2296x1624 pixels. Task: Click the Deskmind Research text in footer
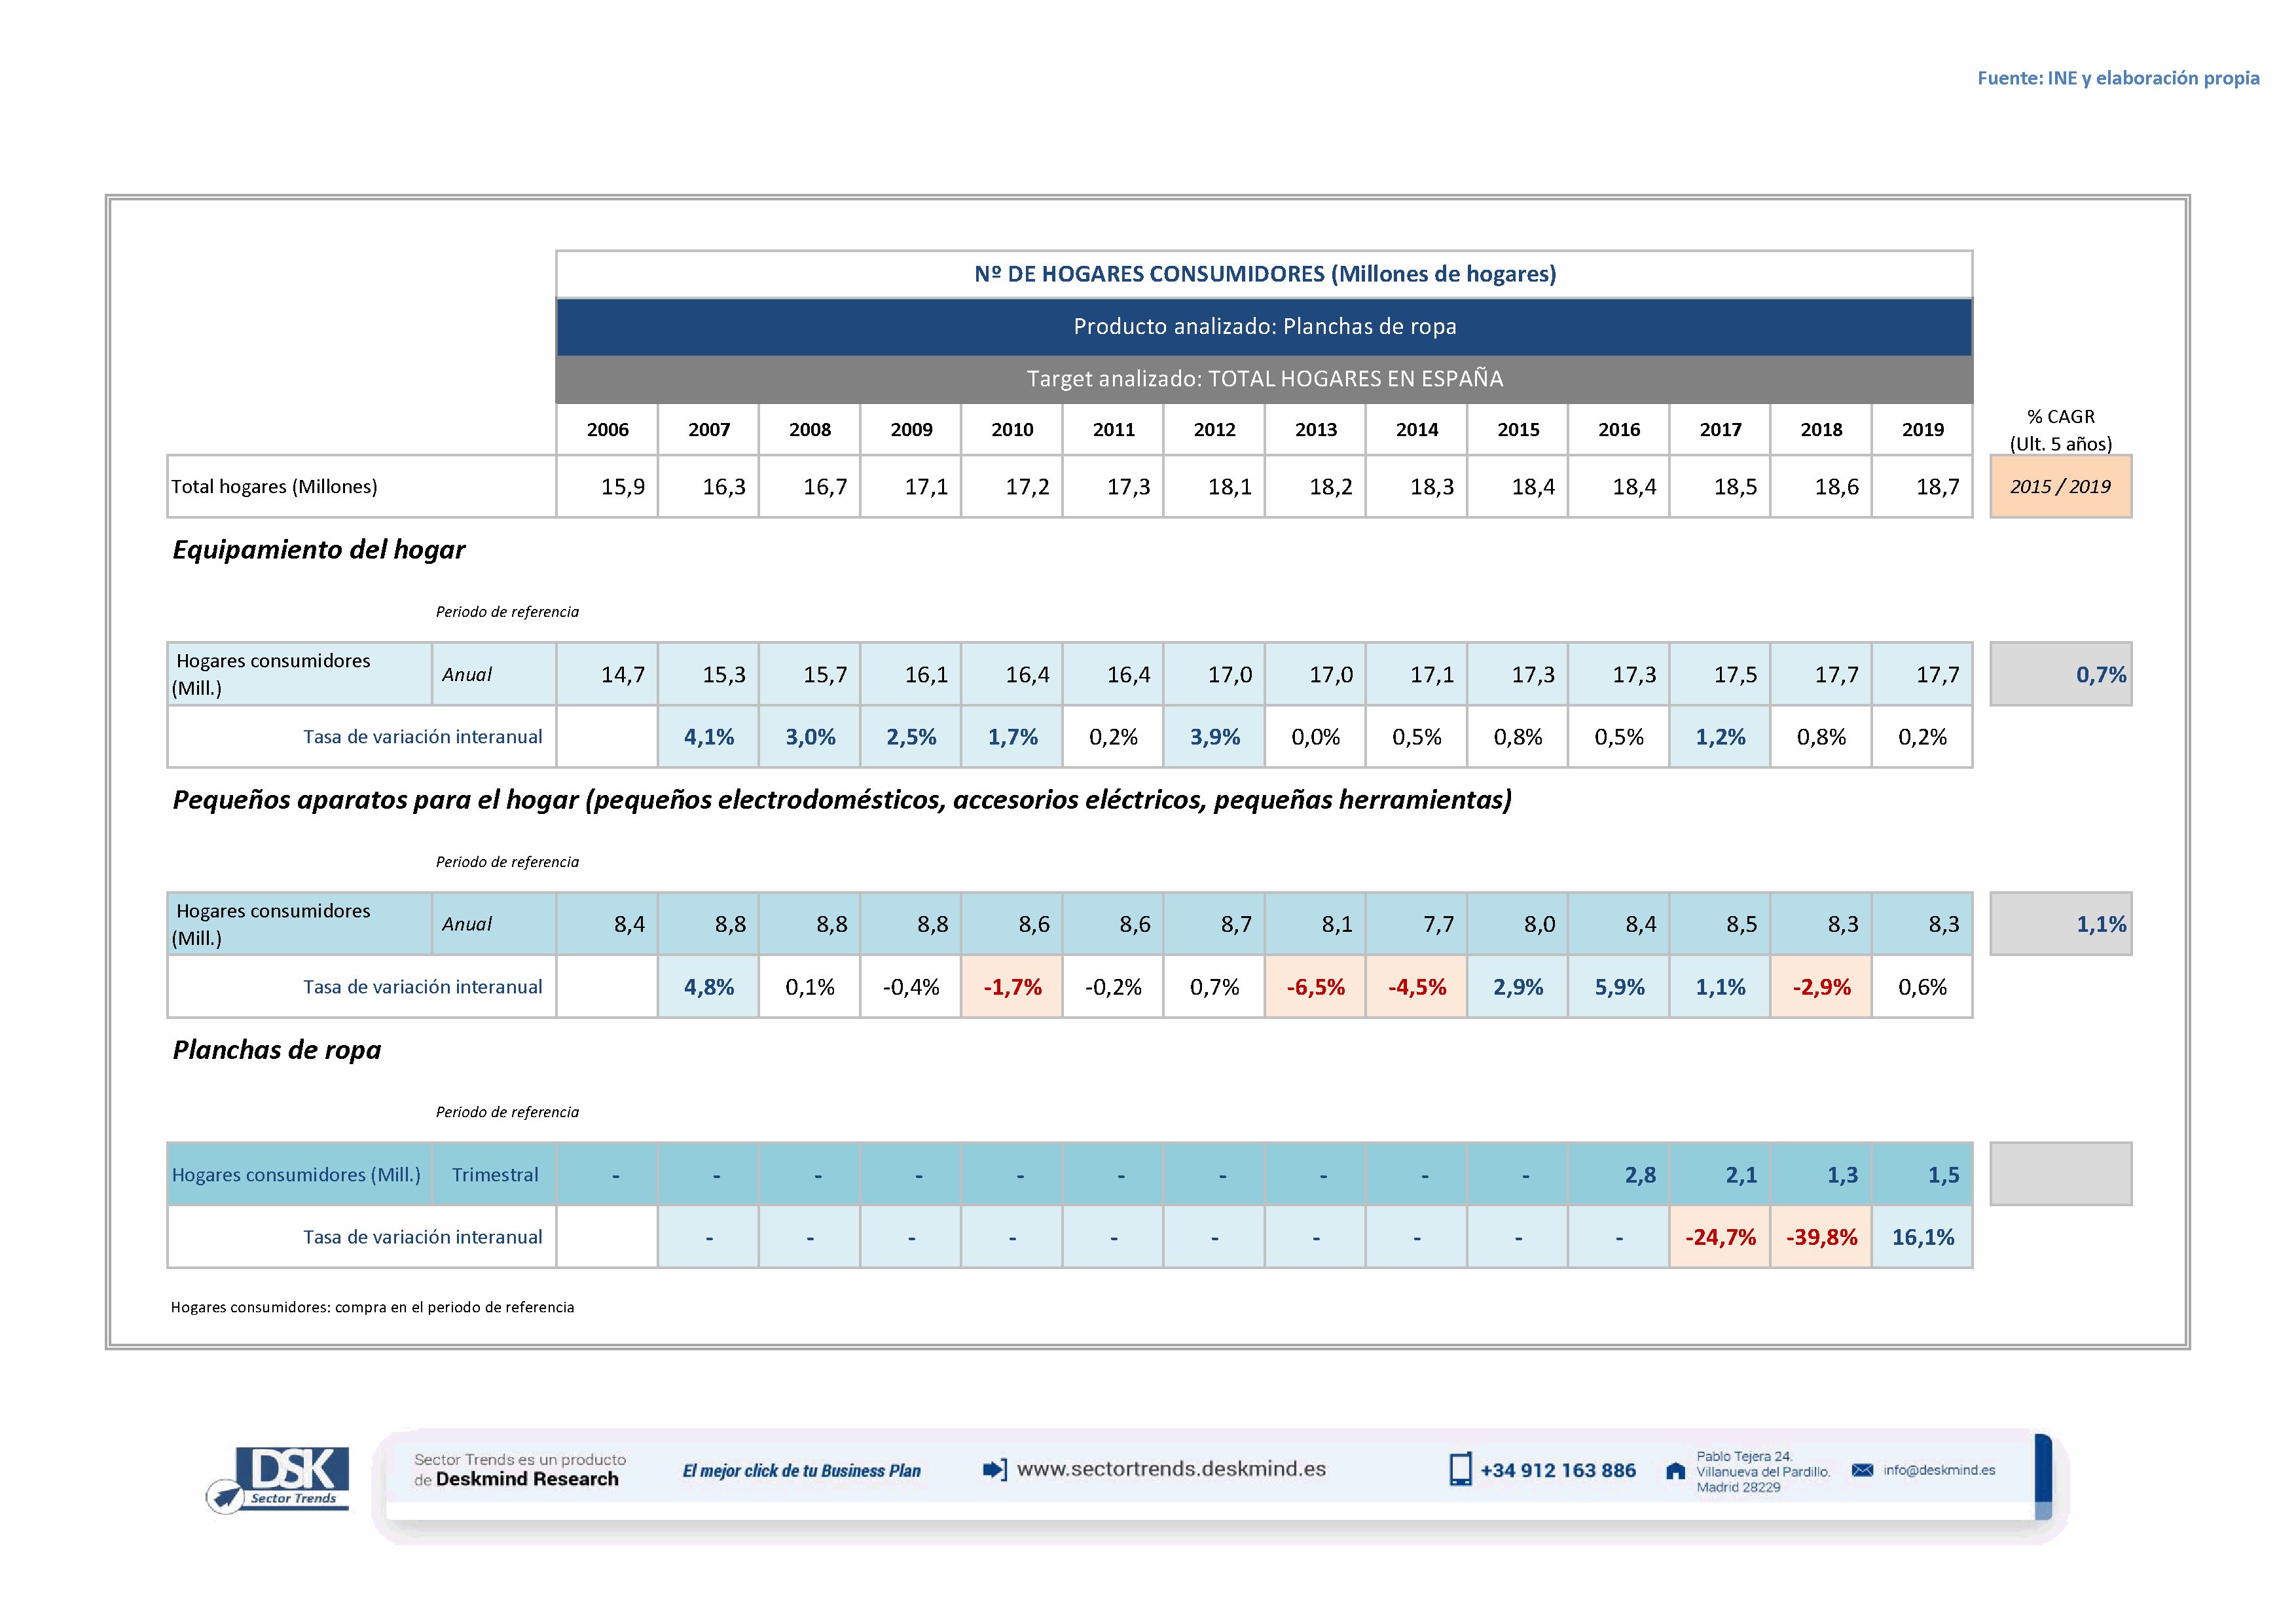click(x=527, y=1479)
